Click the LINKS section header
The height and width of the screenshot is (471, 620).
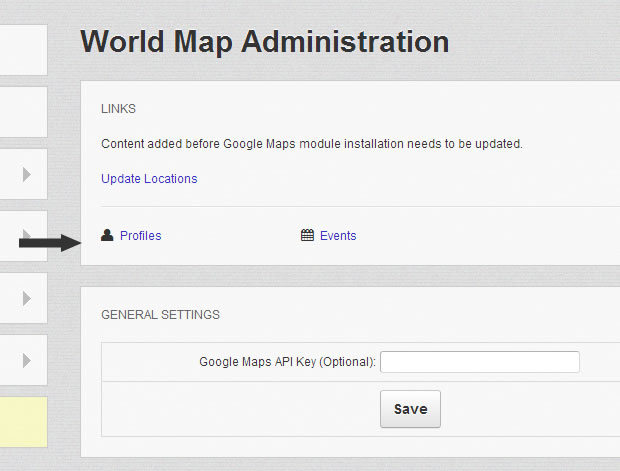pos(118,108)
